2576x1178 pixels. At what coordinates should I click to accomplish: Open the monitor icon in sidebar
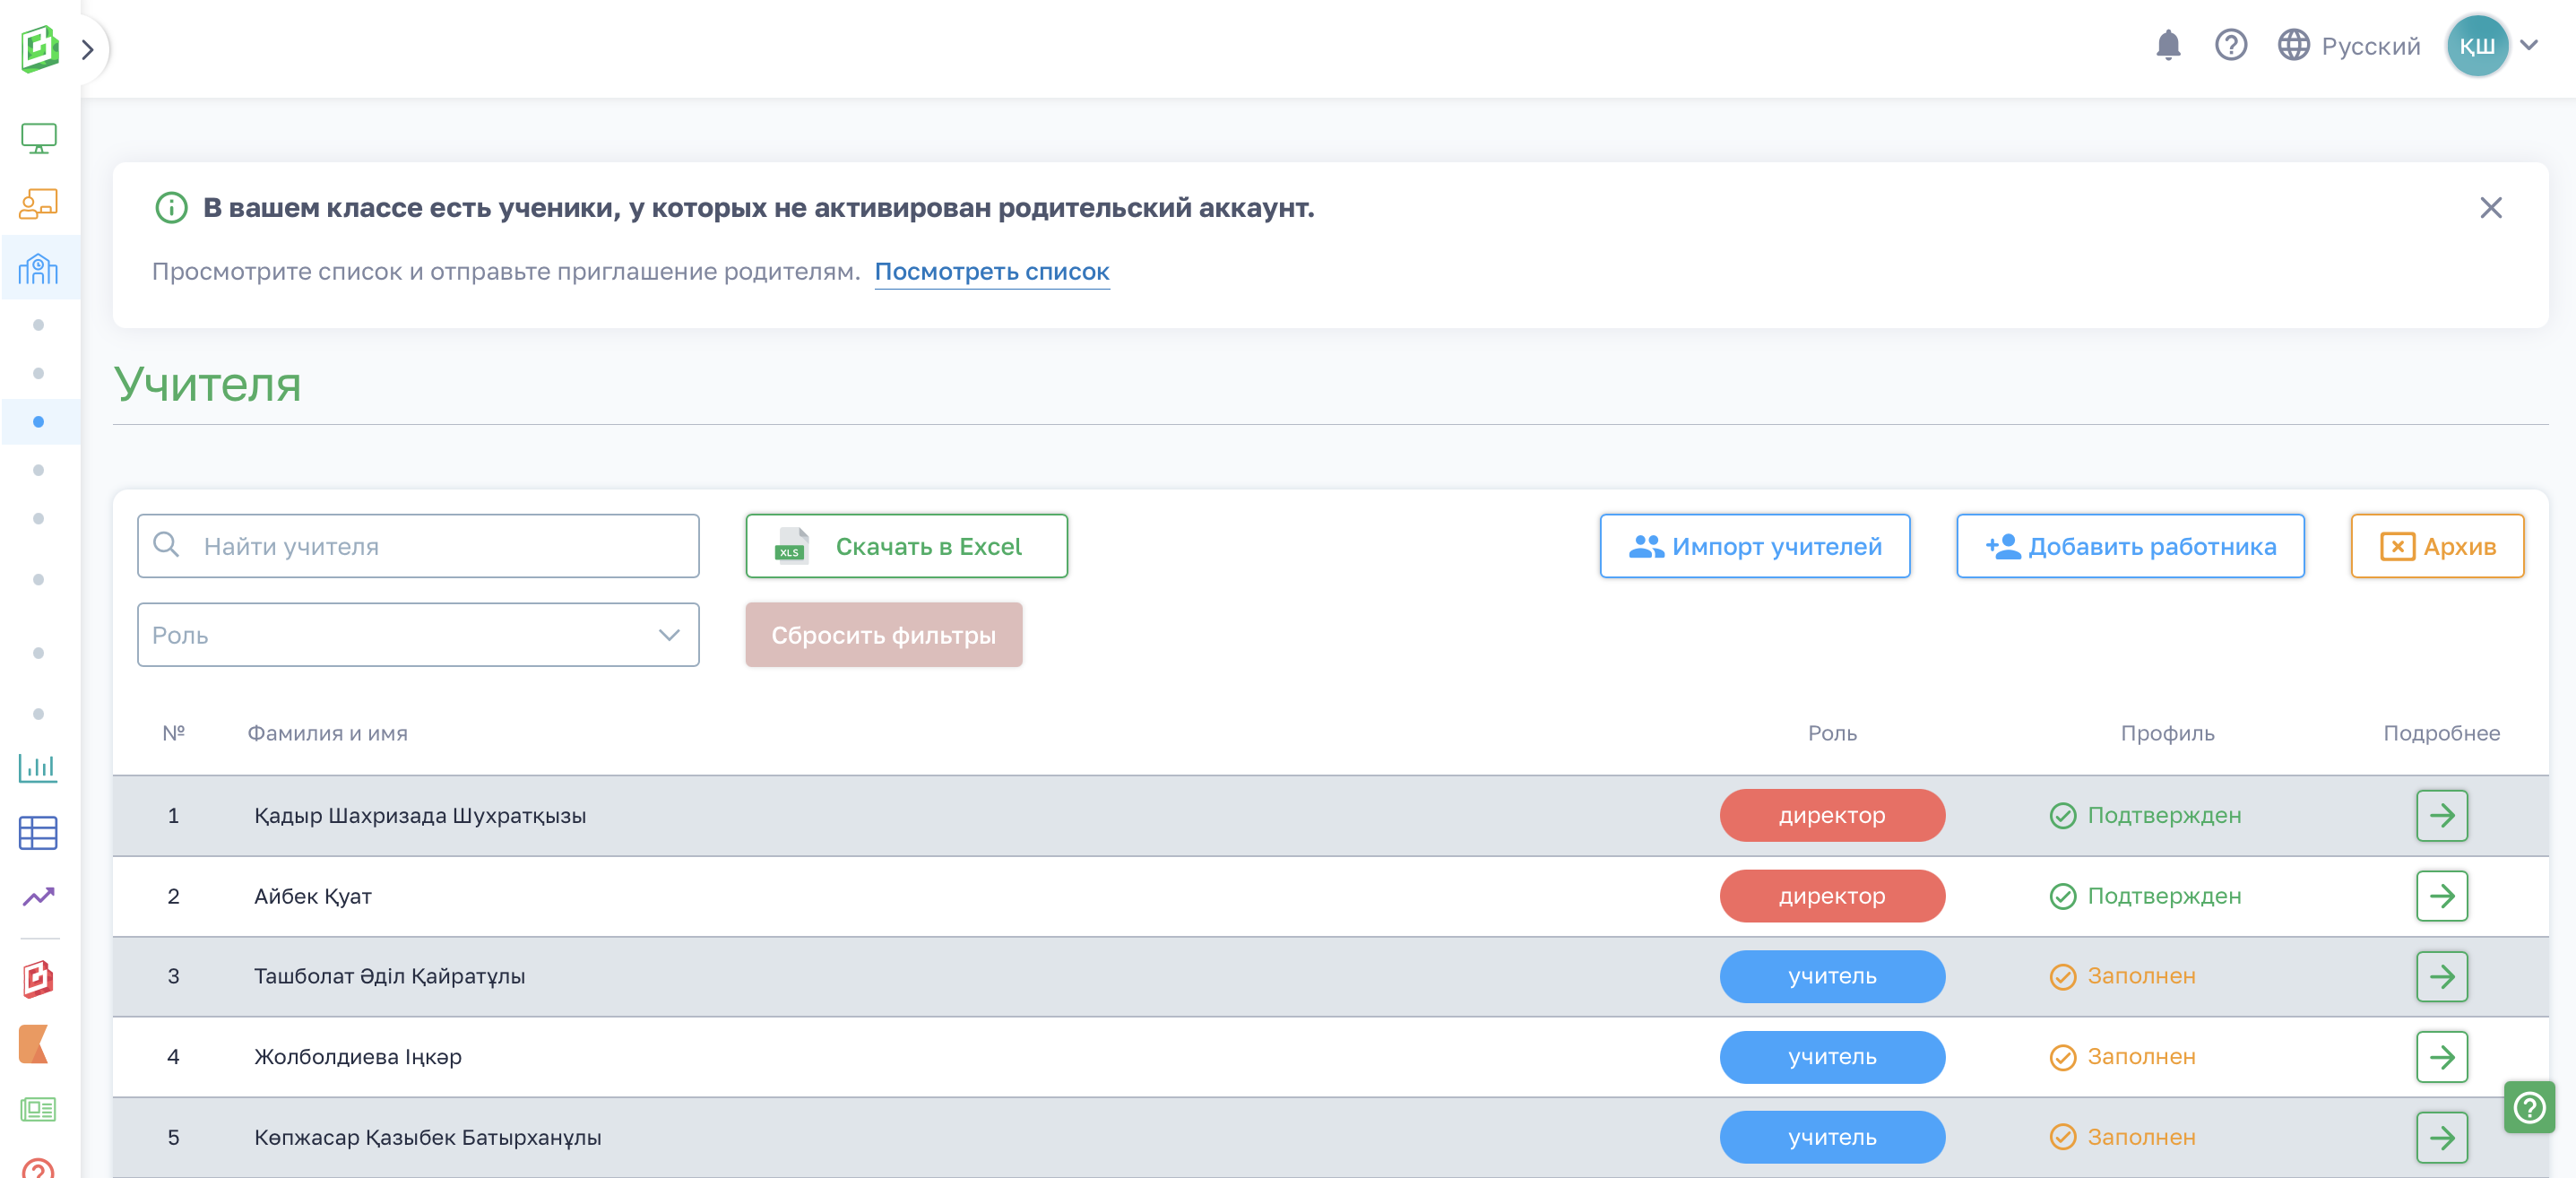click(x=39, y=138)
